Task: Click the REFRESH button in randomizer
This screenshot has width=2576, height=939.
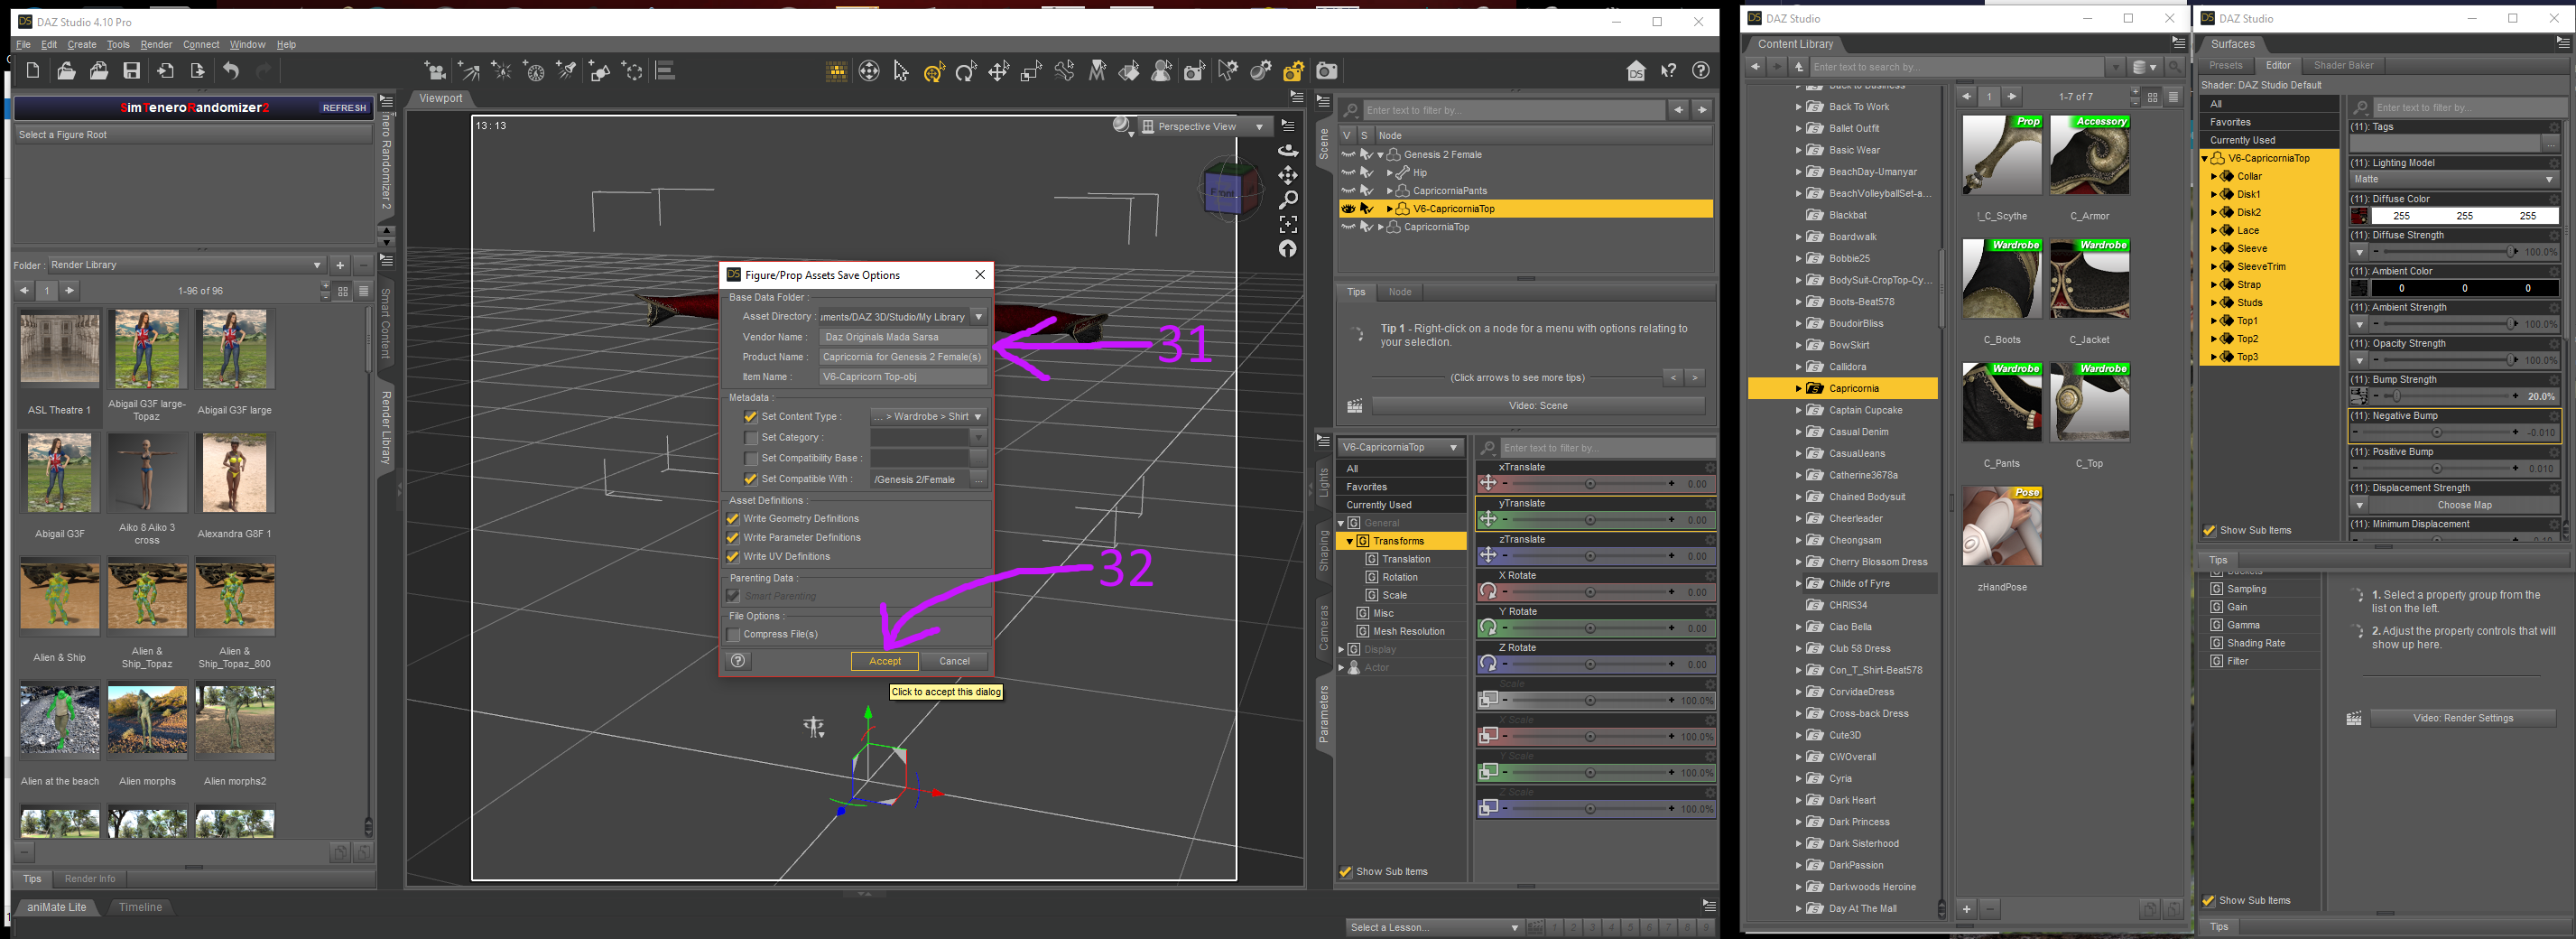Action: pyautogui.click(x=344, y=108)
